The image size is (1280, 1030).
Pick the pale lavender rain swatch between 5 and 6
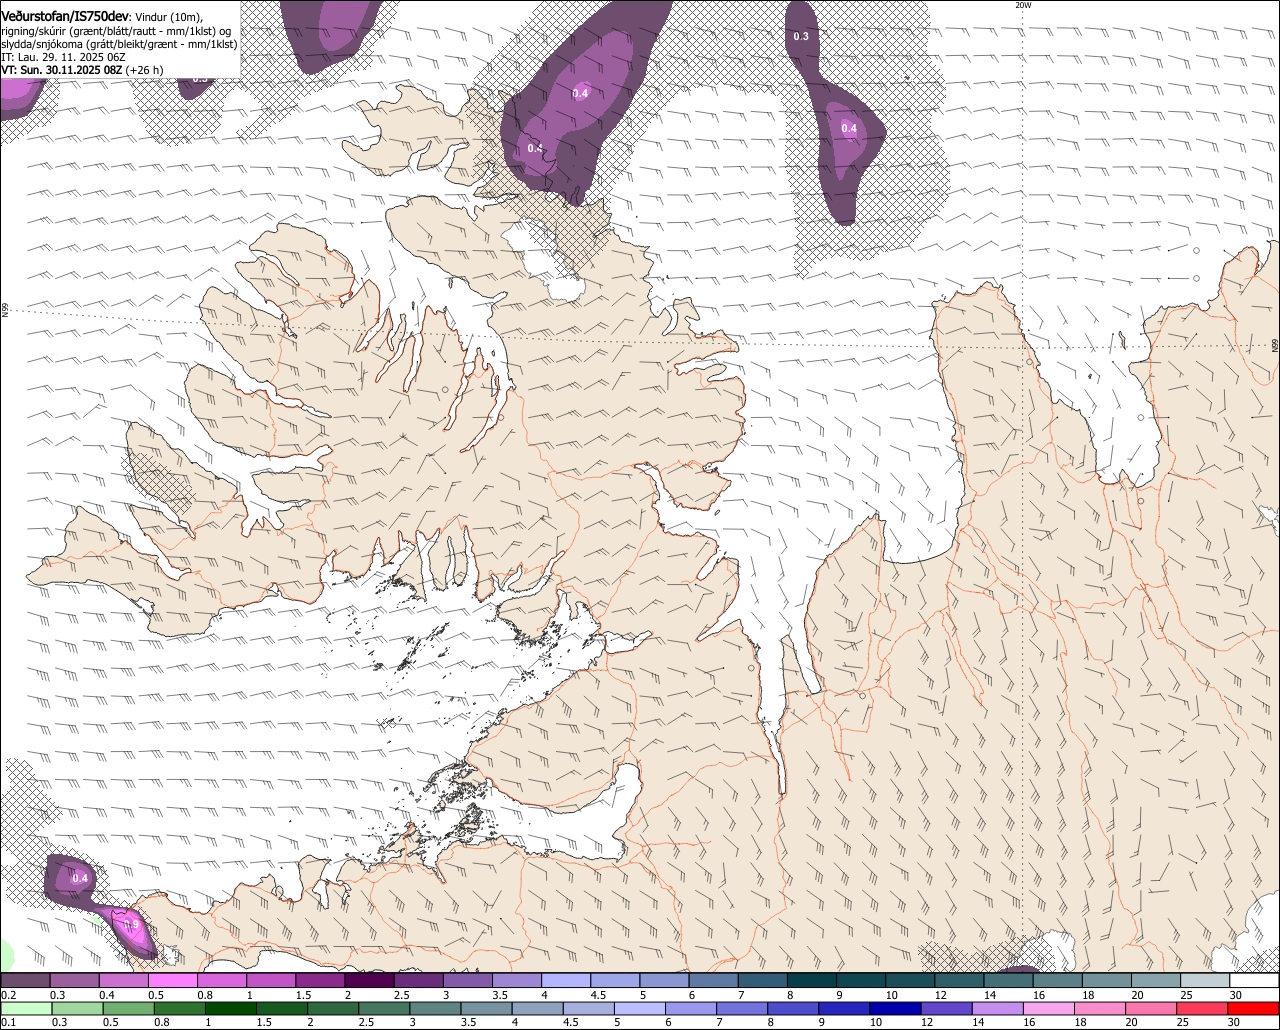pyautogui.click(x=640, y=1009)
